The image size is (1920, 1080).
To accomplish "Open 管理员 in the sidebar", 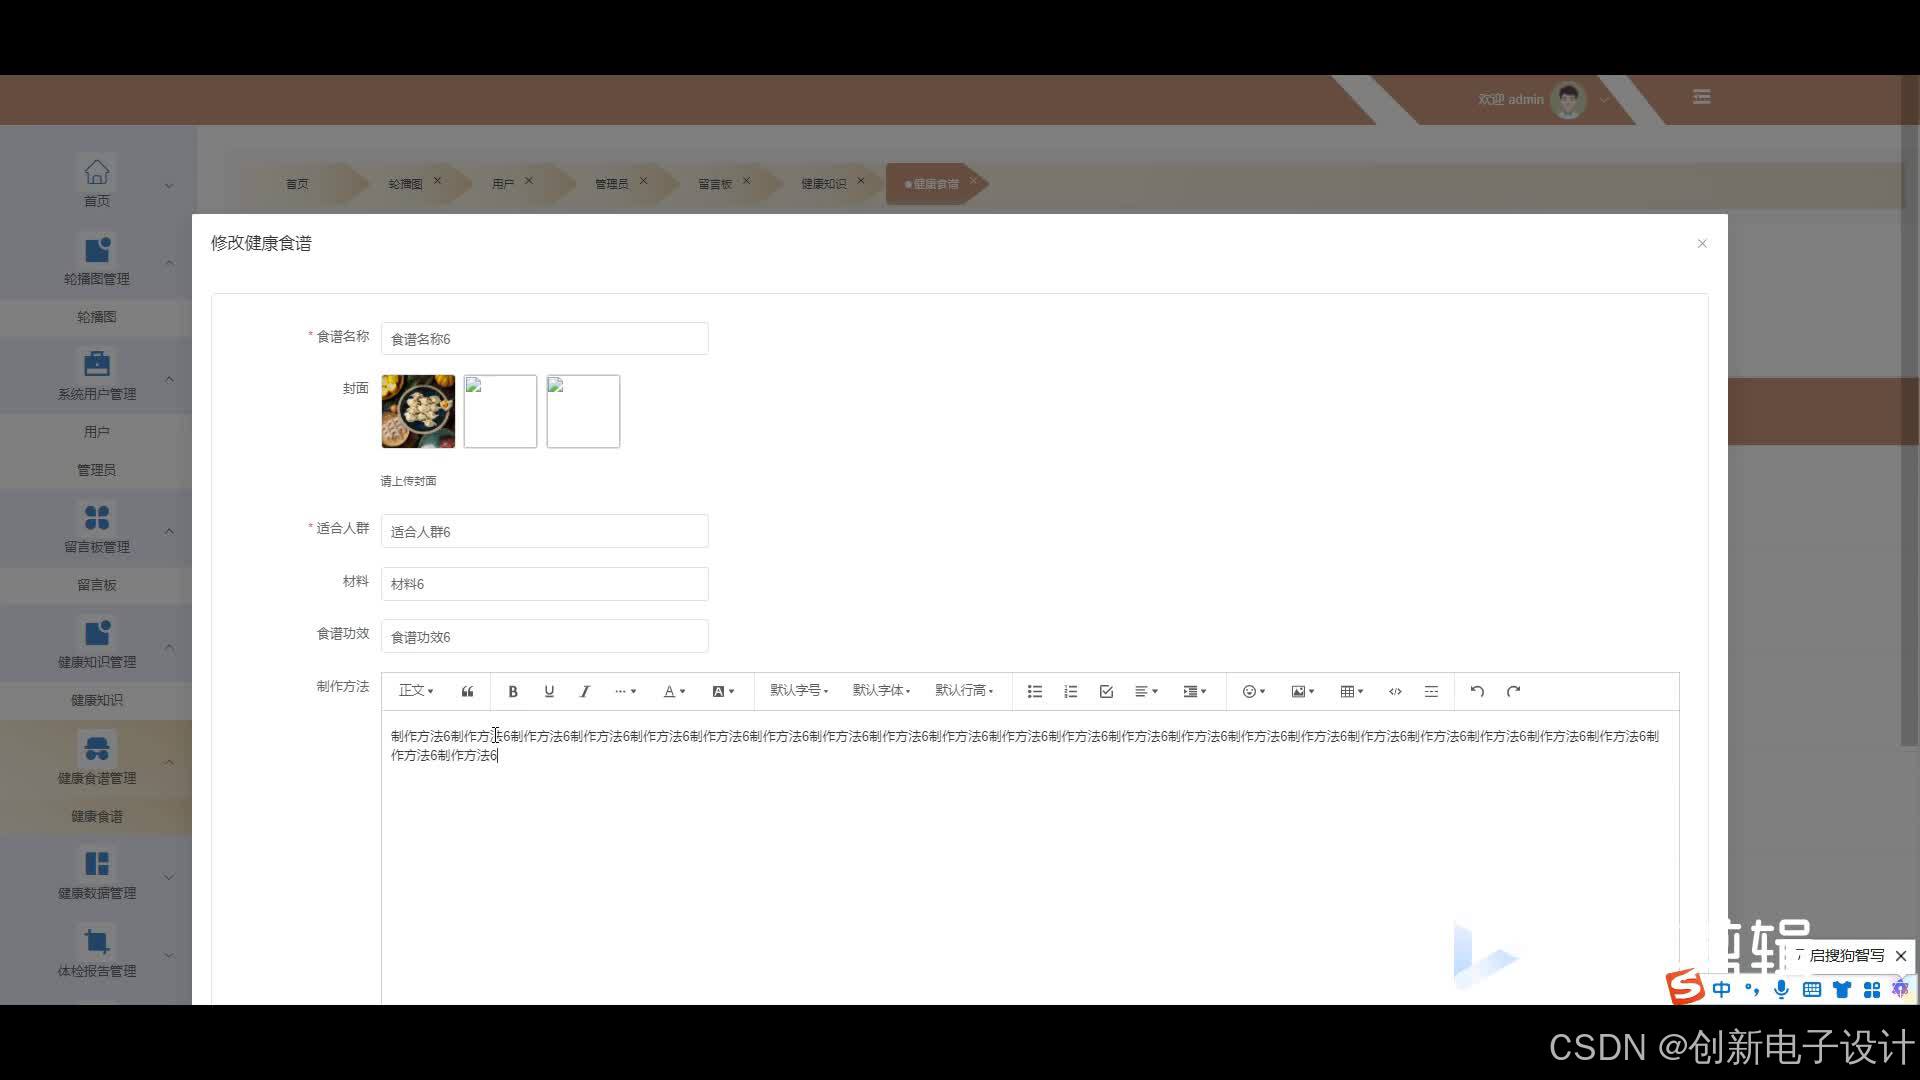I will pyautogui.click(x=96, y=470).
